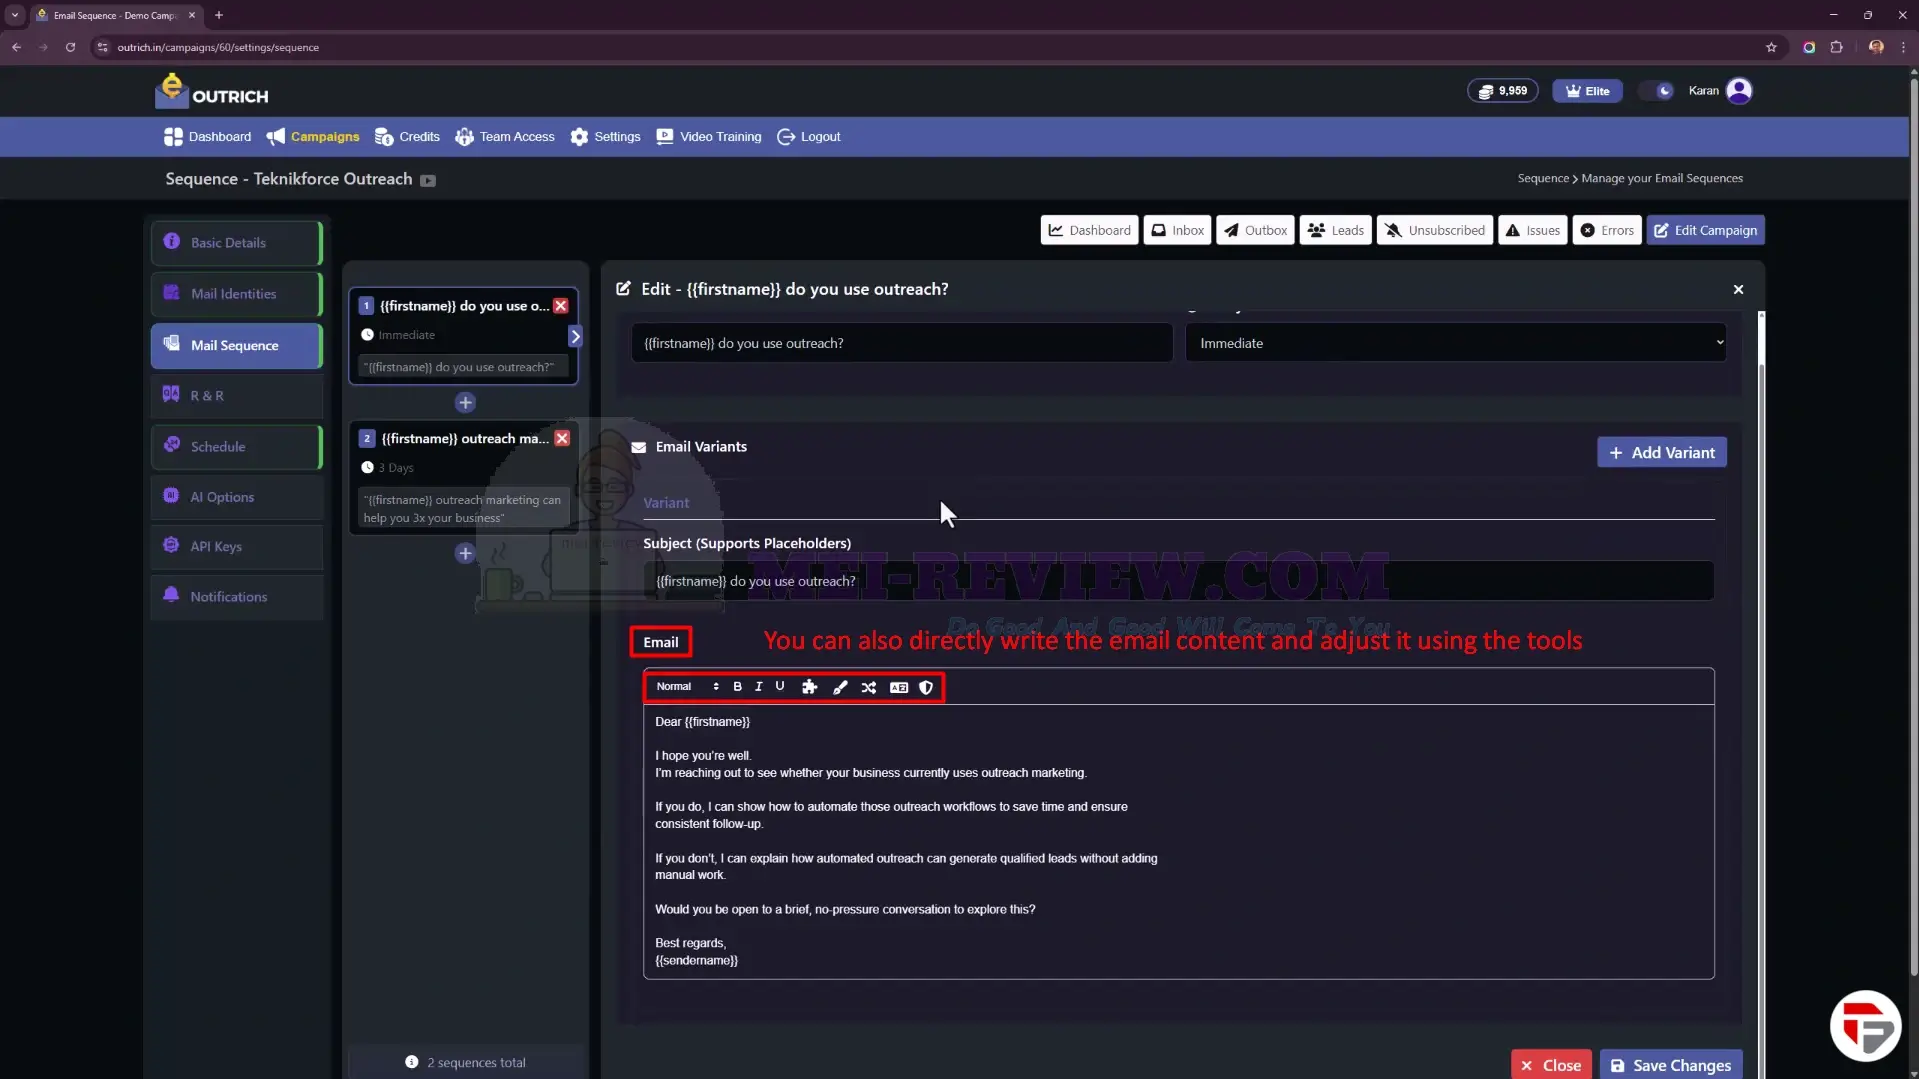The image size is (1919, 1079).
Task: Go to Dashboard in the main nav
Action: (x=208, y=137)
